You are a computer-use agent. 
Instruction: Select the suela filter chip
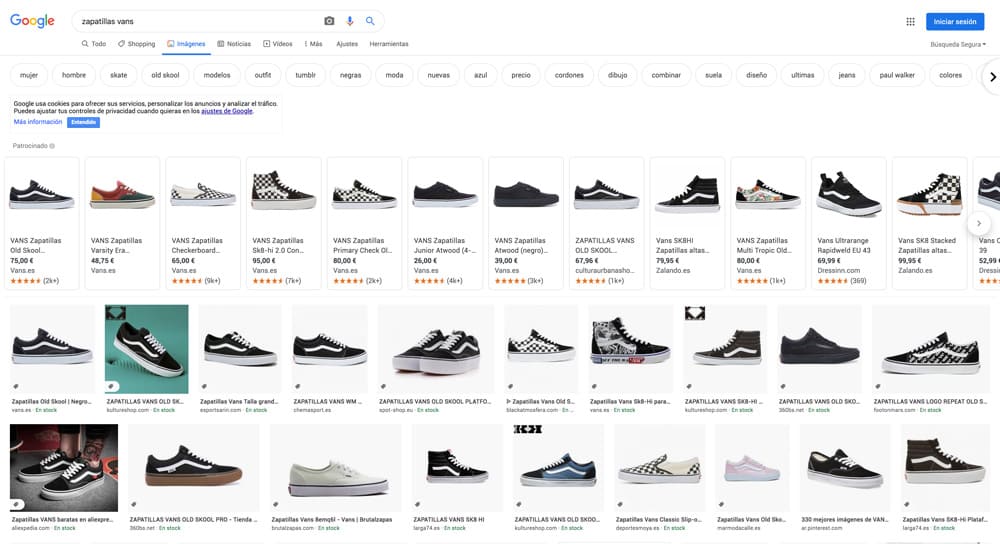pyautogui.click(x=714, y=75)
